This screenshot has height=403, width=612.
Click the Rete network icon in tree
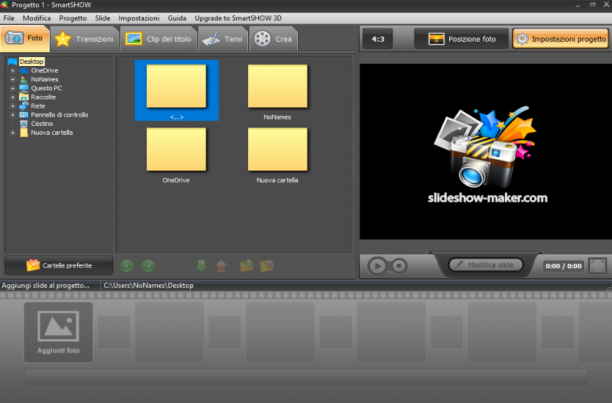pyautogui.click(x=24, y=106)
